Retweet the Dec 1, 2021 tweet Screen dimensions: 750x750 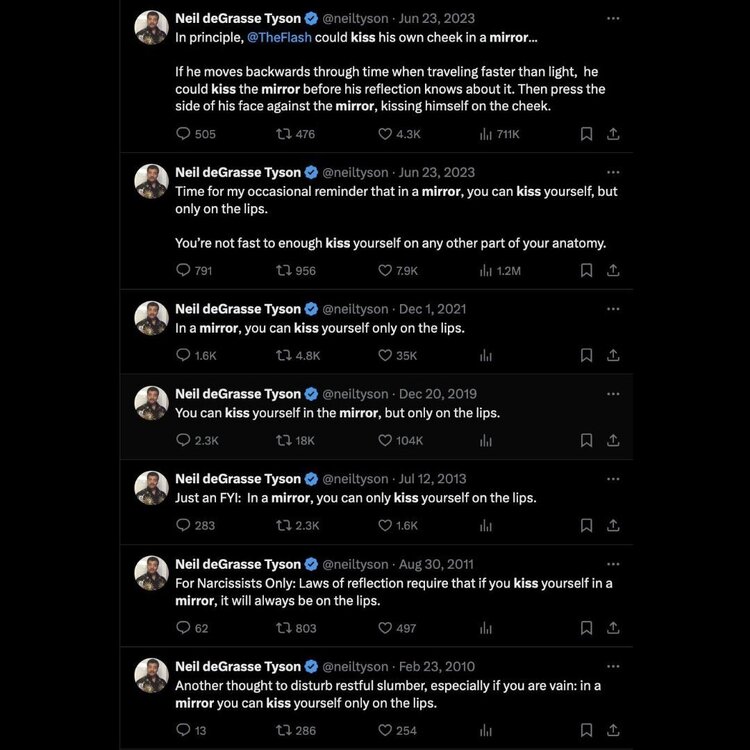[x=283, y=355]
